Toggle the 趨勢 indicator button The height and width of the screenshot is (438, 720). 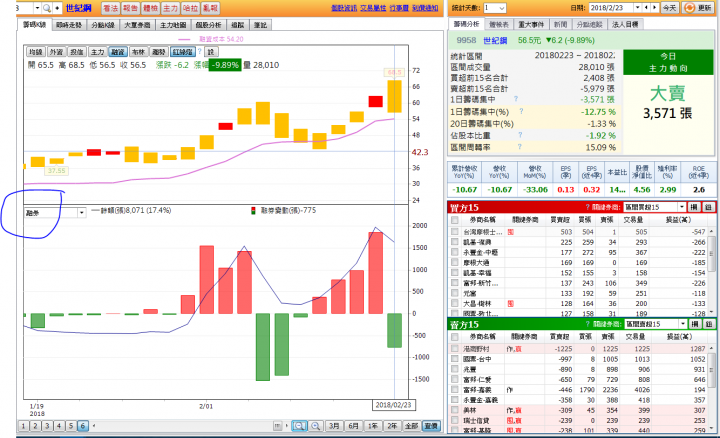pos(159,52)
